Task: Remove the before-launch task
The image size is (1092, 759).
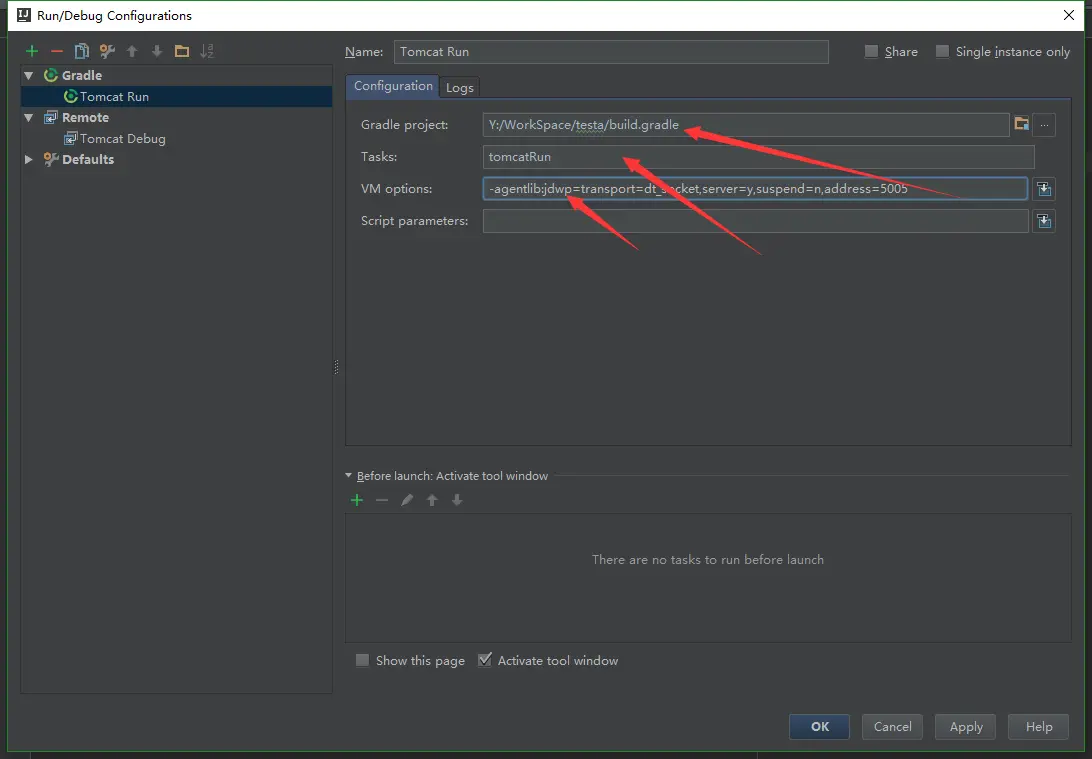Action: click(x=382, y=500)
